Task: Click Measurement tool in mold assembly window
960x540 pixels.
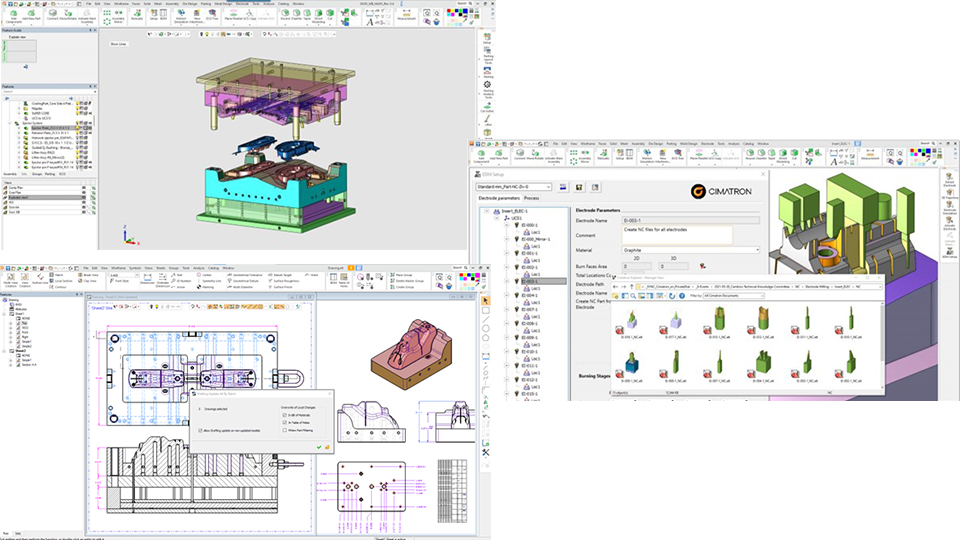Action: click(407, 15)
